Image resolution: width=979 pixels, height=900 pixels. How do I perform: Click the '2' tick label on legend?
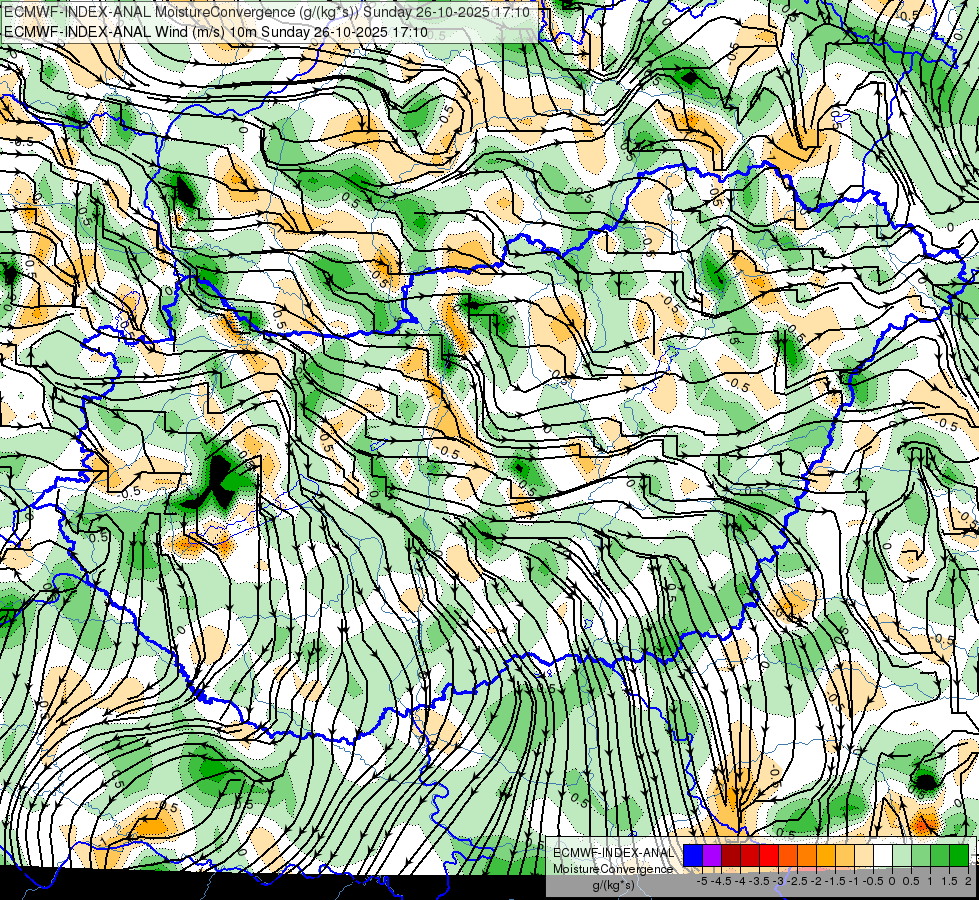[x=968, y=881]
